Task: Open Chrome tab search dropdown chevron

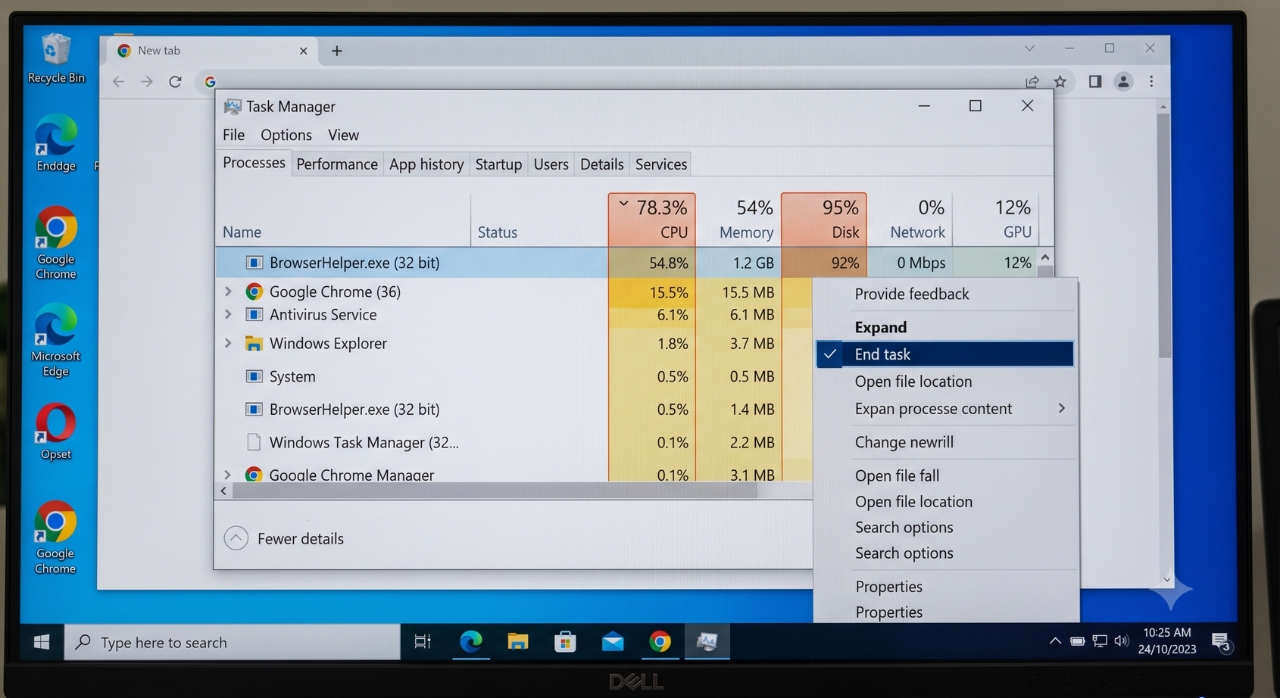Action: pyautogui.click(x=1030, y=48)
